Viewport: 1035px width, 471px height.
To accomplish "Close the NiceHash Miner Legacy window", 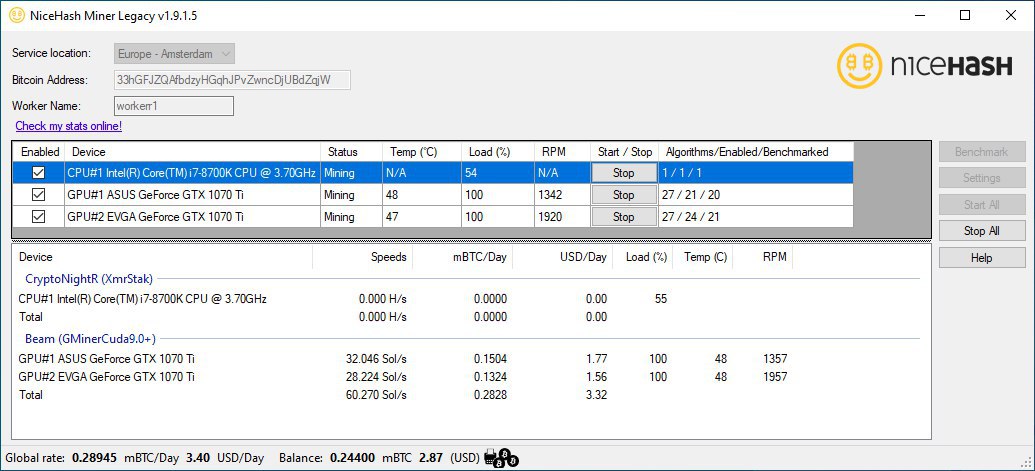I will (1011, 15).
